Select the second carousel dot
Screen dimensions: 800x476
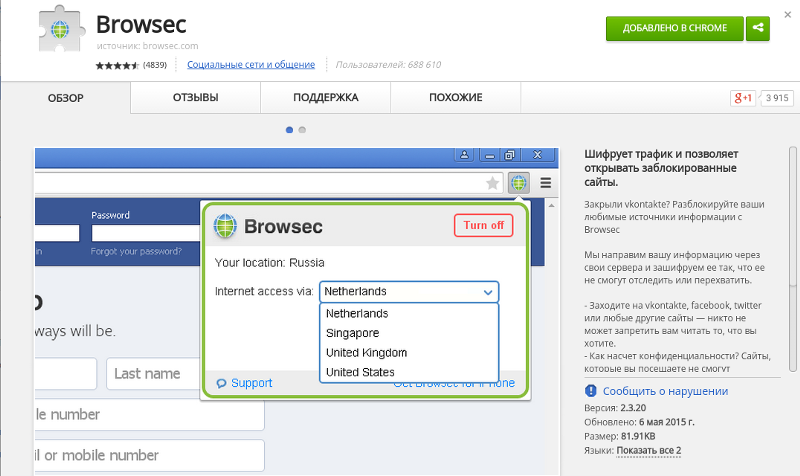[x=302, y=130]
